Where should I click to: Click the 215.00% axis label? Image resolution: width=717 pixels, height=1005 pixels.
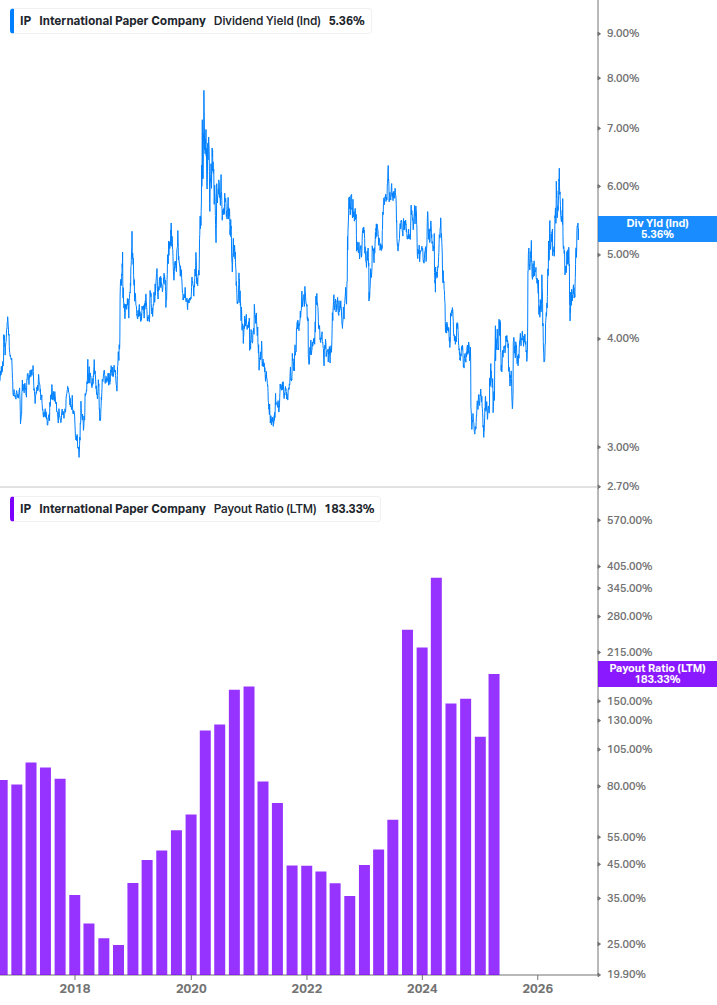(629, 652)
